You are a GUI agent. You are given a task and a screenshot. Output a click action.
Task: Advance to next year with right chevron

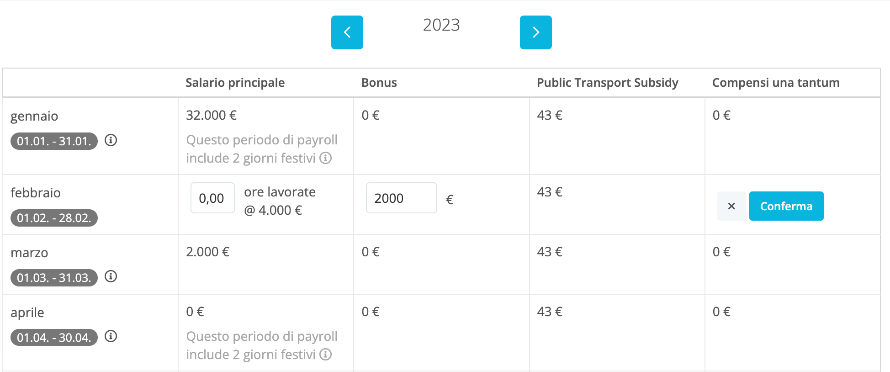[x=535, y=32]
